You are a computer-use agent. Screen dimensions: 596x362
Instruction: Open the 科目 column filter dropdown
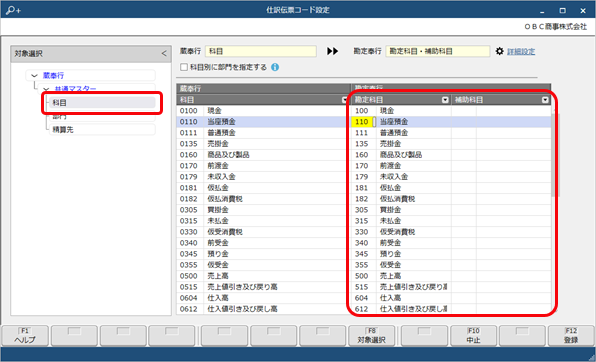coord(345,100)
